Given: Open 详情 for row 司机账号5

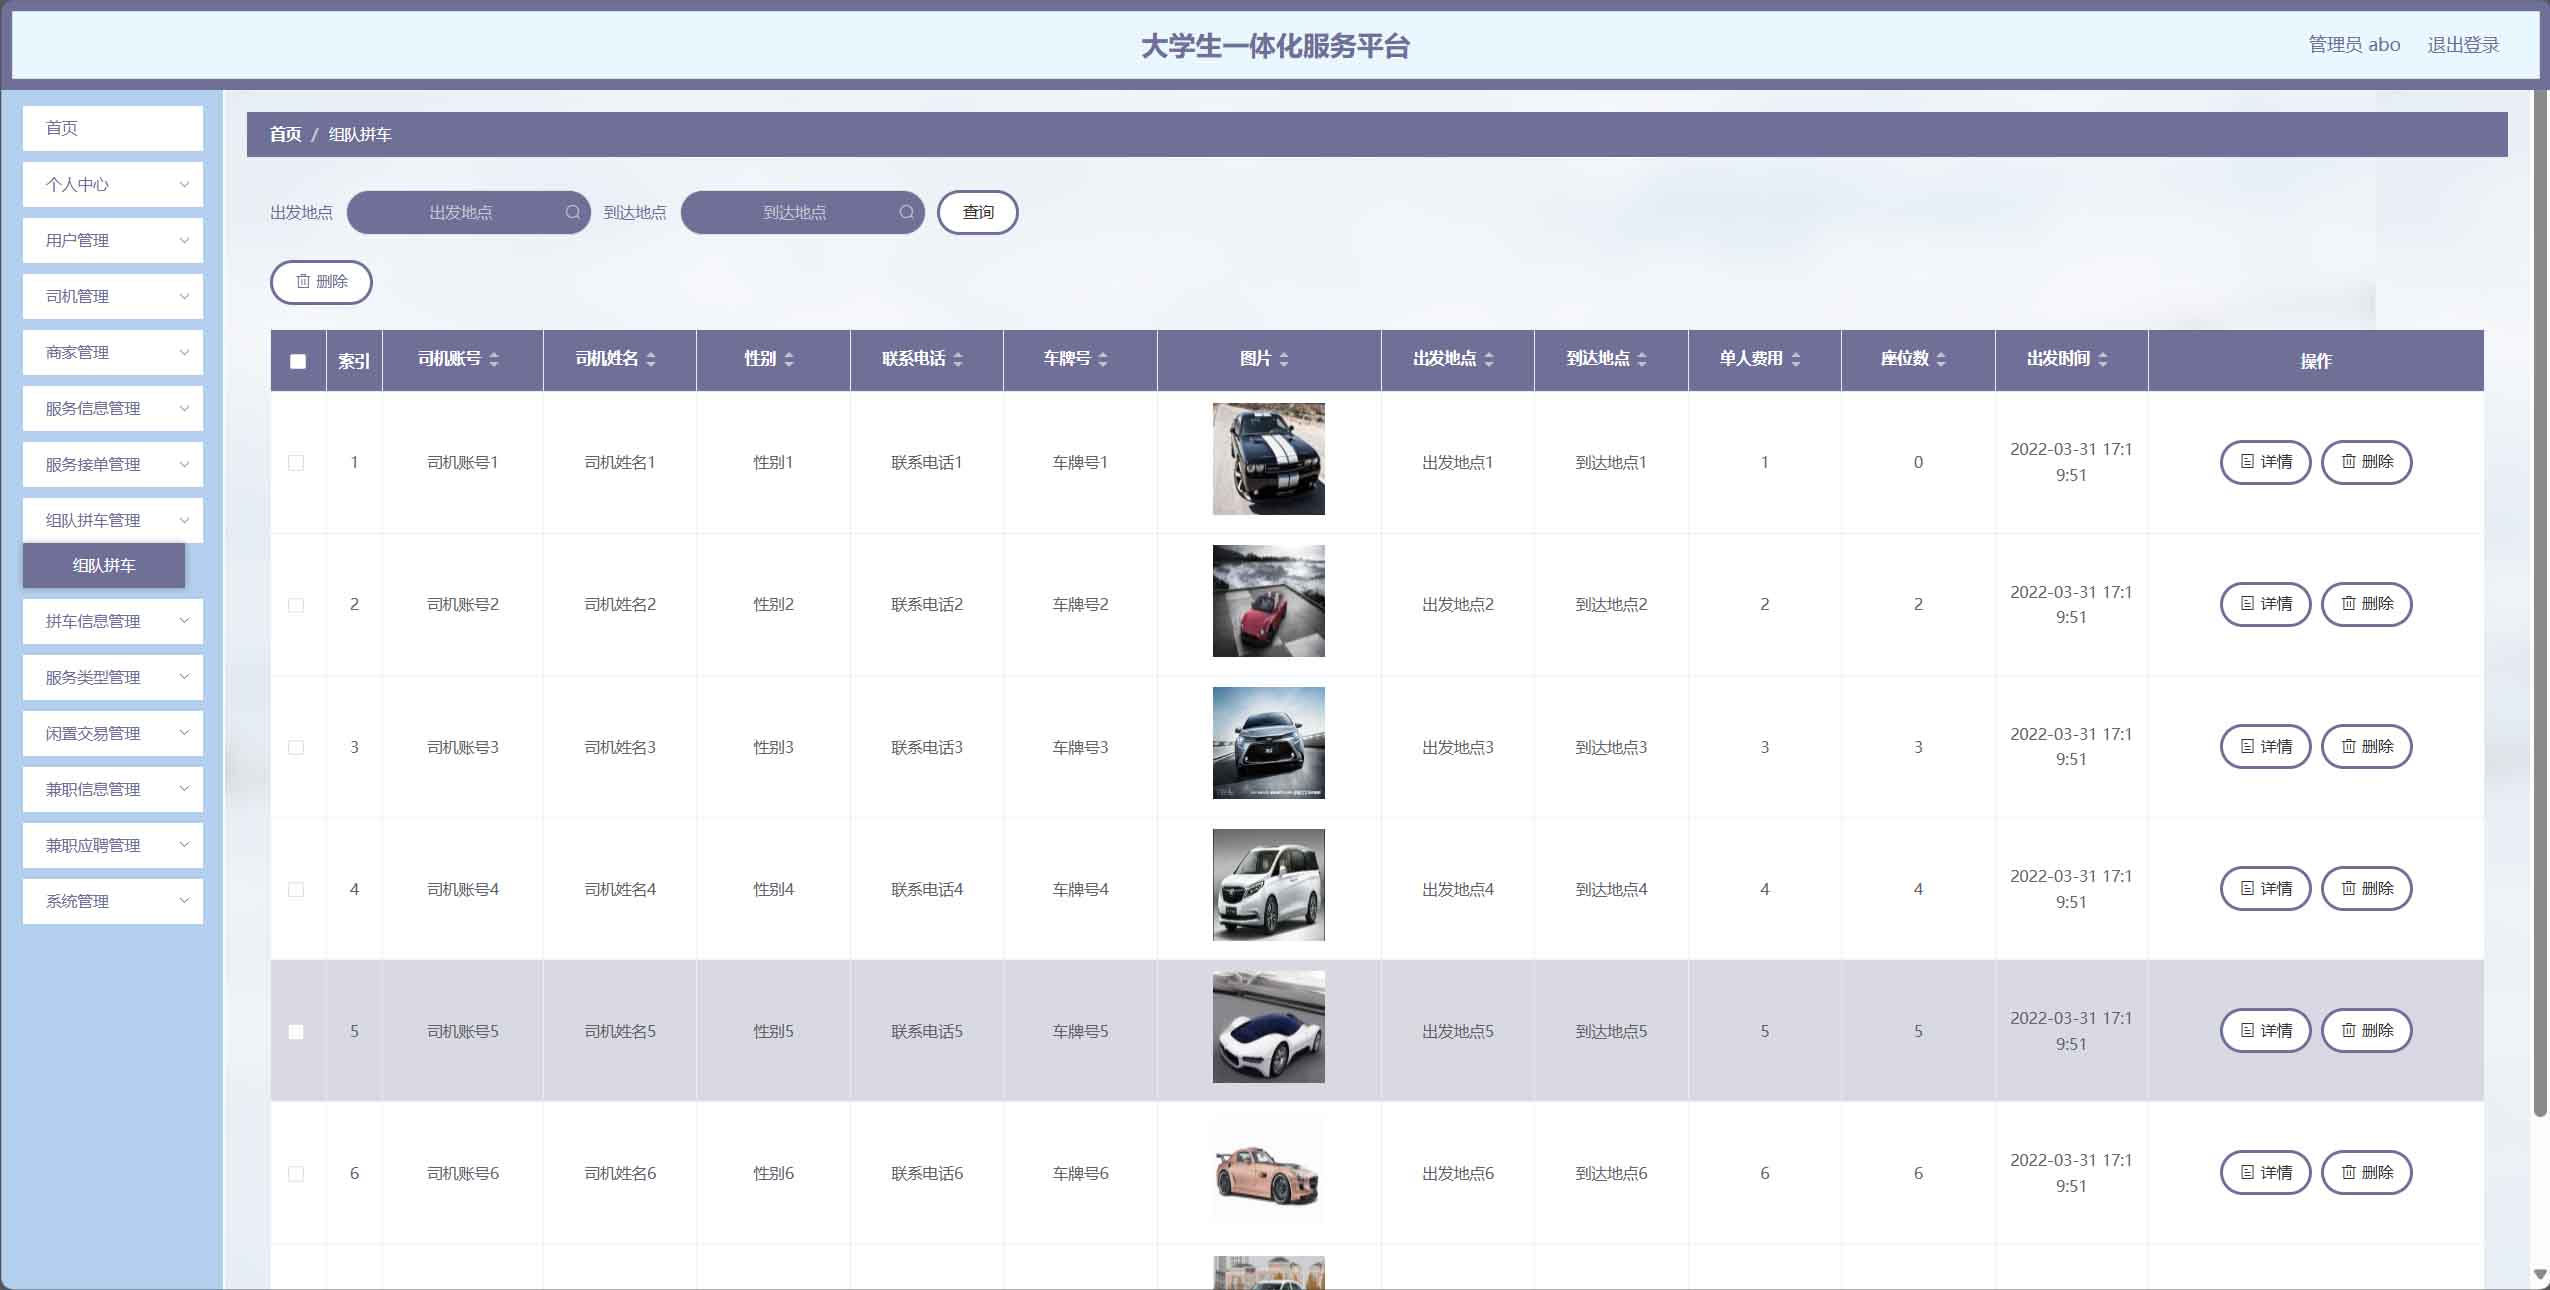Looking at the screenshot, I should pos(2265,1031).
